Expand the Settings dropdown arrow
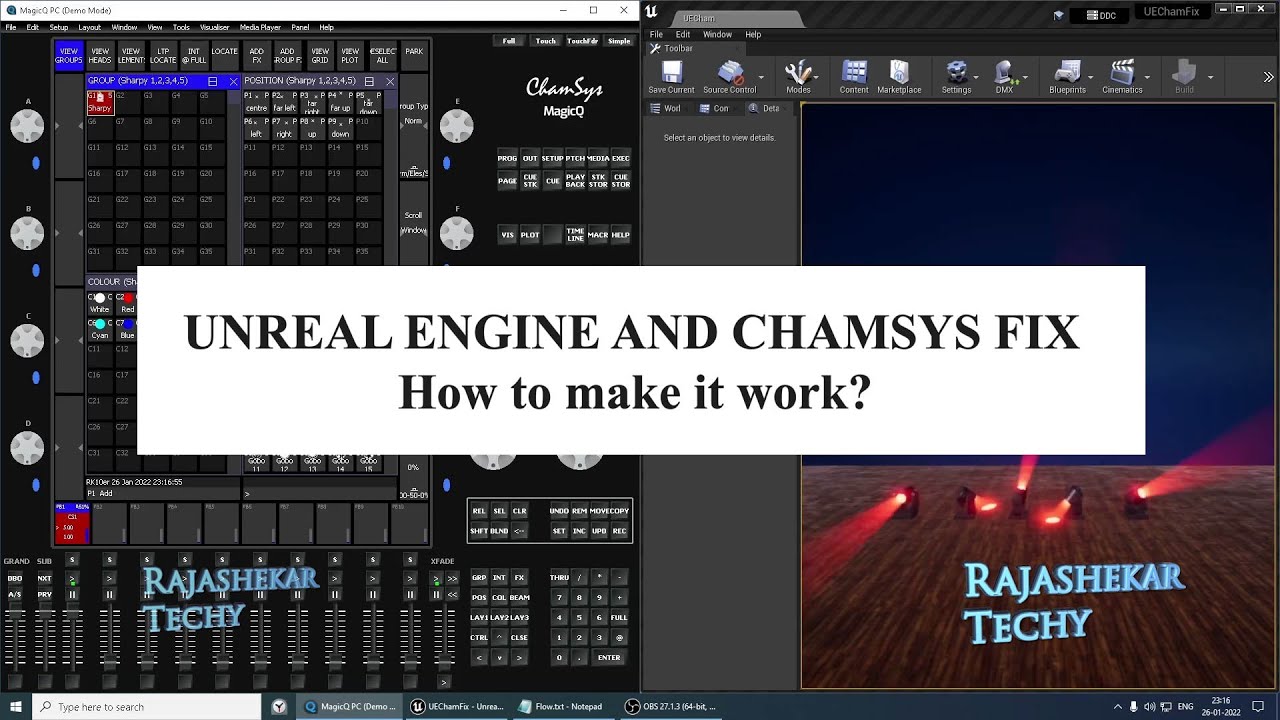1280x720 pixels. pyautogui.click(x=978, y=77)
